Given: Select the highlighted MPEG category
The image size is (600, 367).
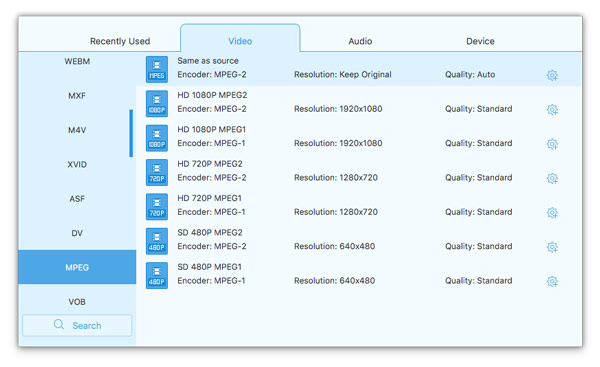Looking at the screenshot, I should tap(77, 267).
